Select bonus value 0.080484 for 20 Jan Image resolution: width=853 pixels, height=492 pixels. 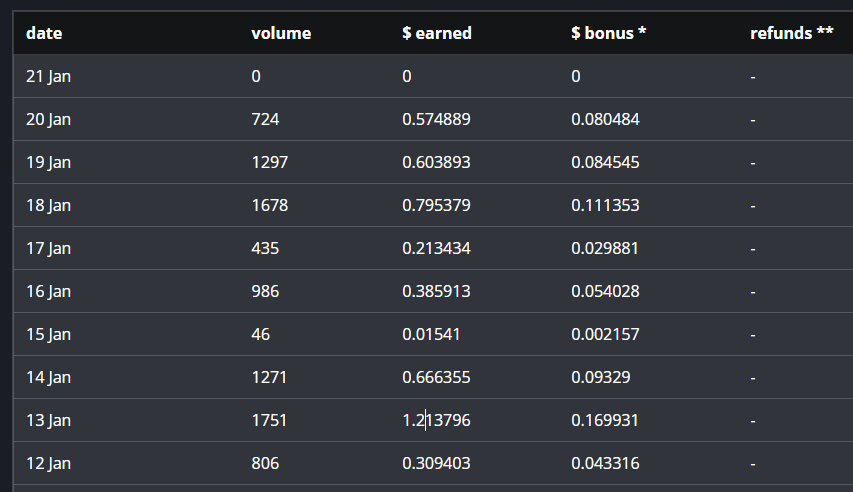605,119
